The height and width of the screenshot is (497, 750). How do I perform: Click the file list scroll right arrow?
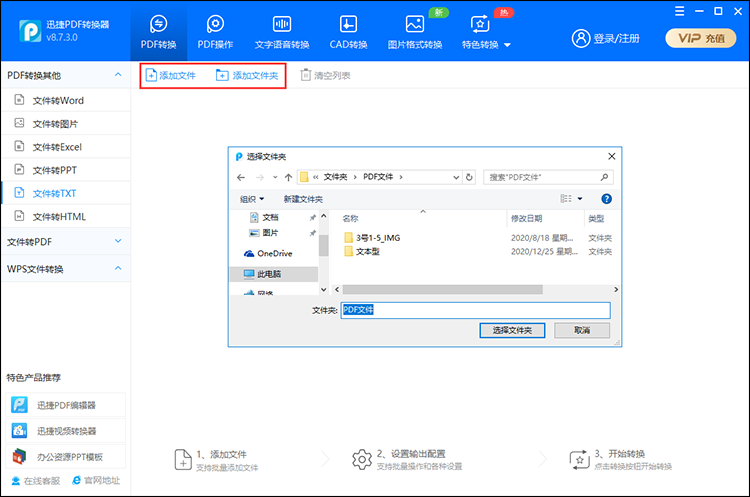coord(616,290)
